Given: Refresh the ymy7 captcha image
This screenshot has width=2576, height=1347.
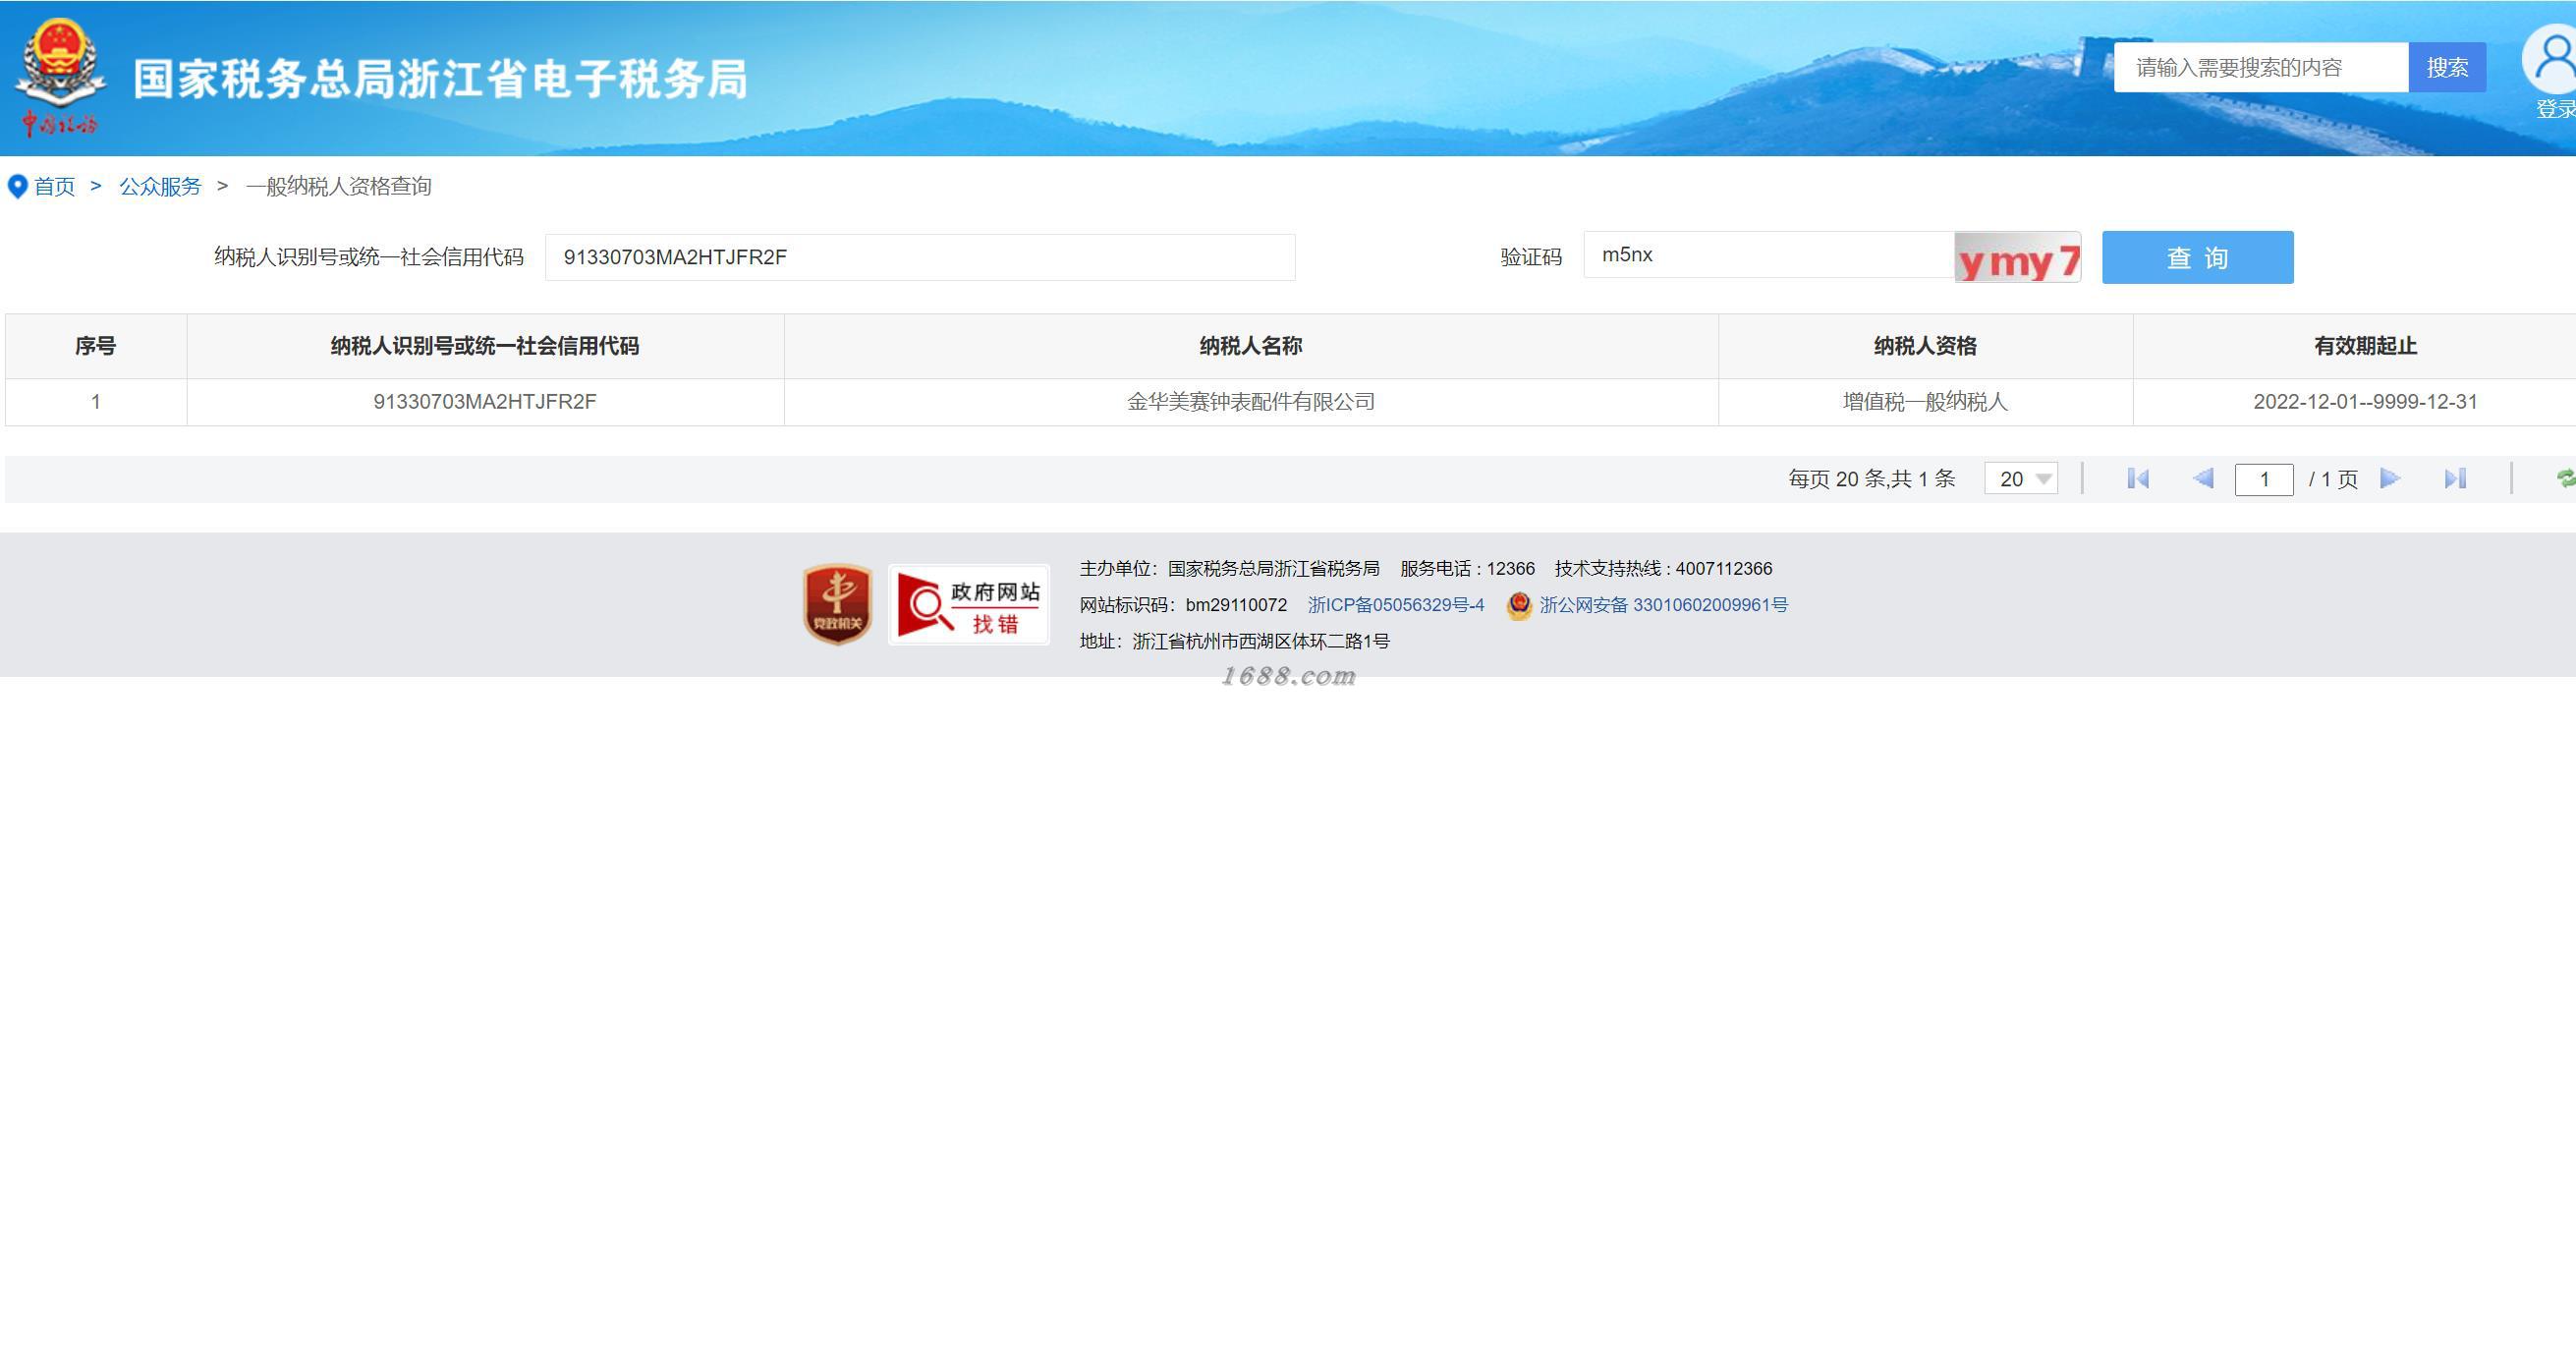Looking at the screenshot, I should coord(2017,258).
